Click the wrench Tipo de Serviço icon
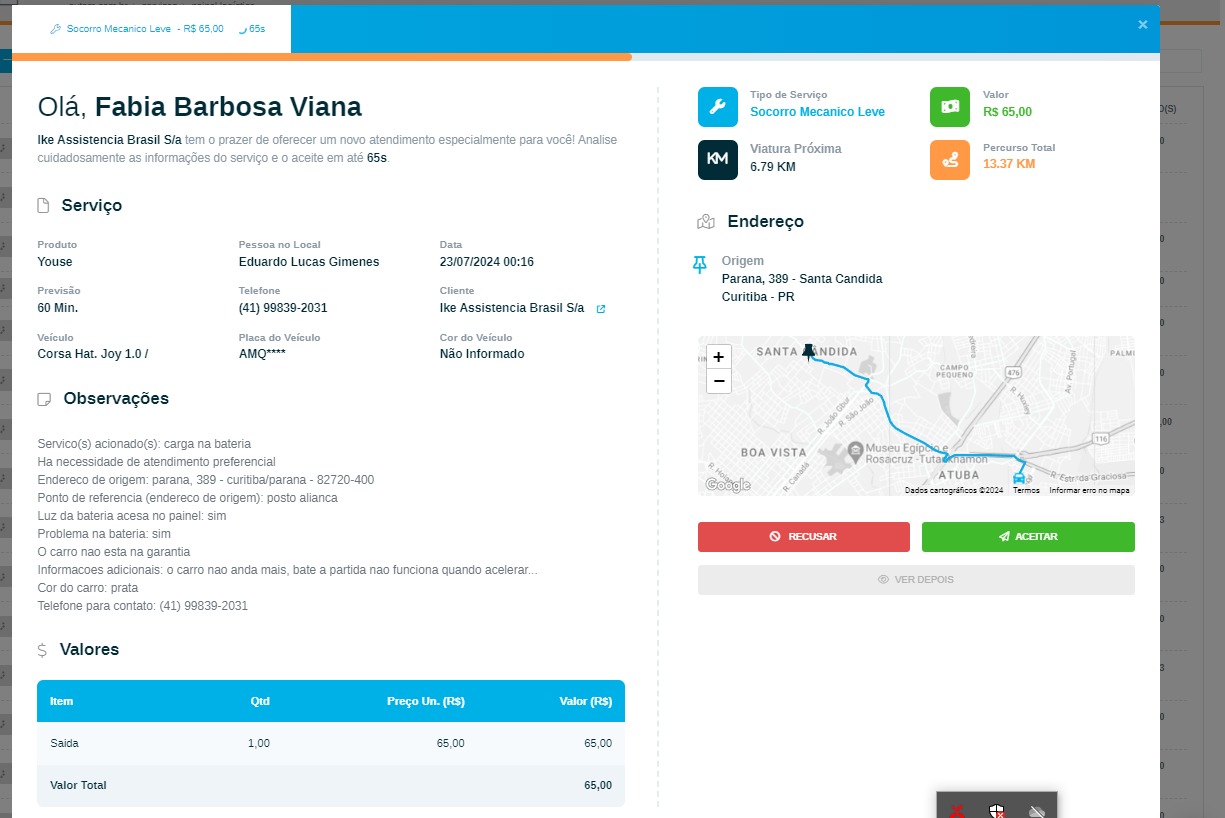This screenshot has height=818, width=1225. (x=718, y=107)
